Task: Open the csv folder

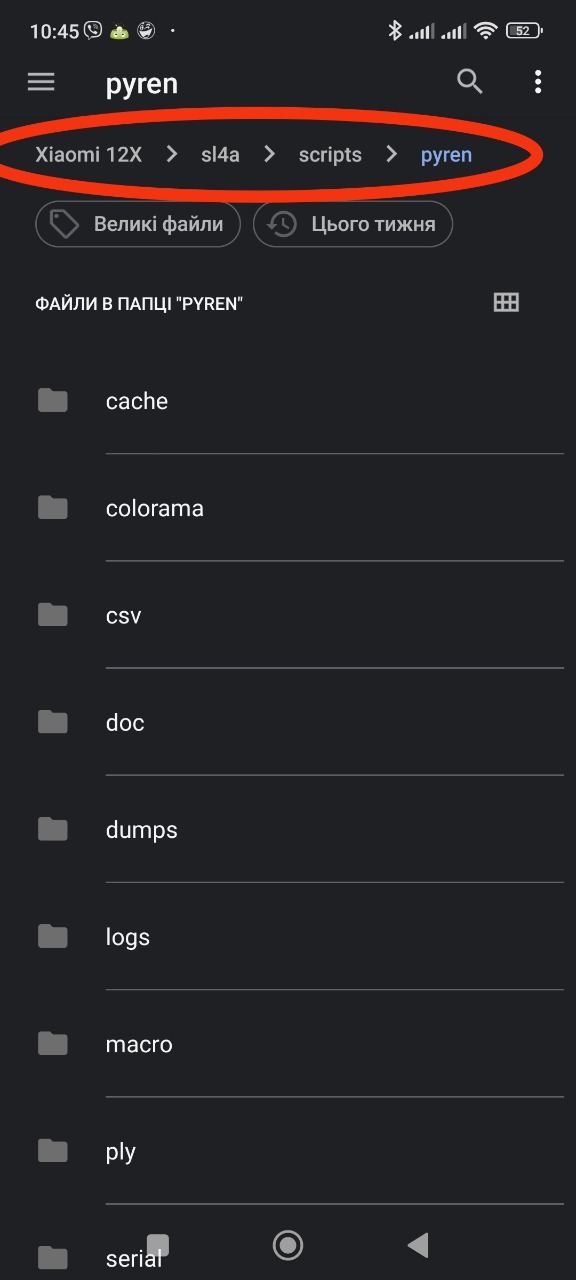Action: pyautogui.click(x=288, y=615)
